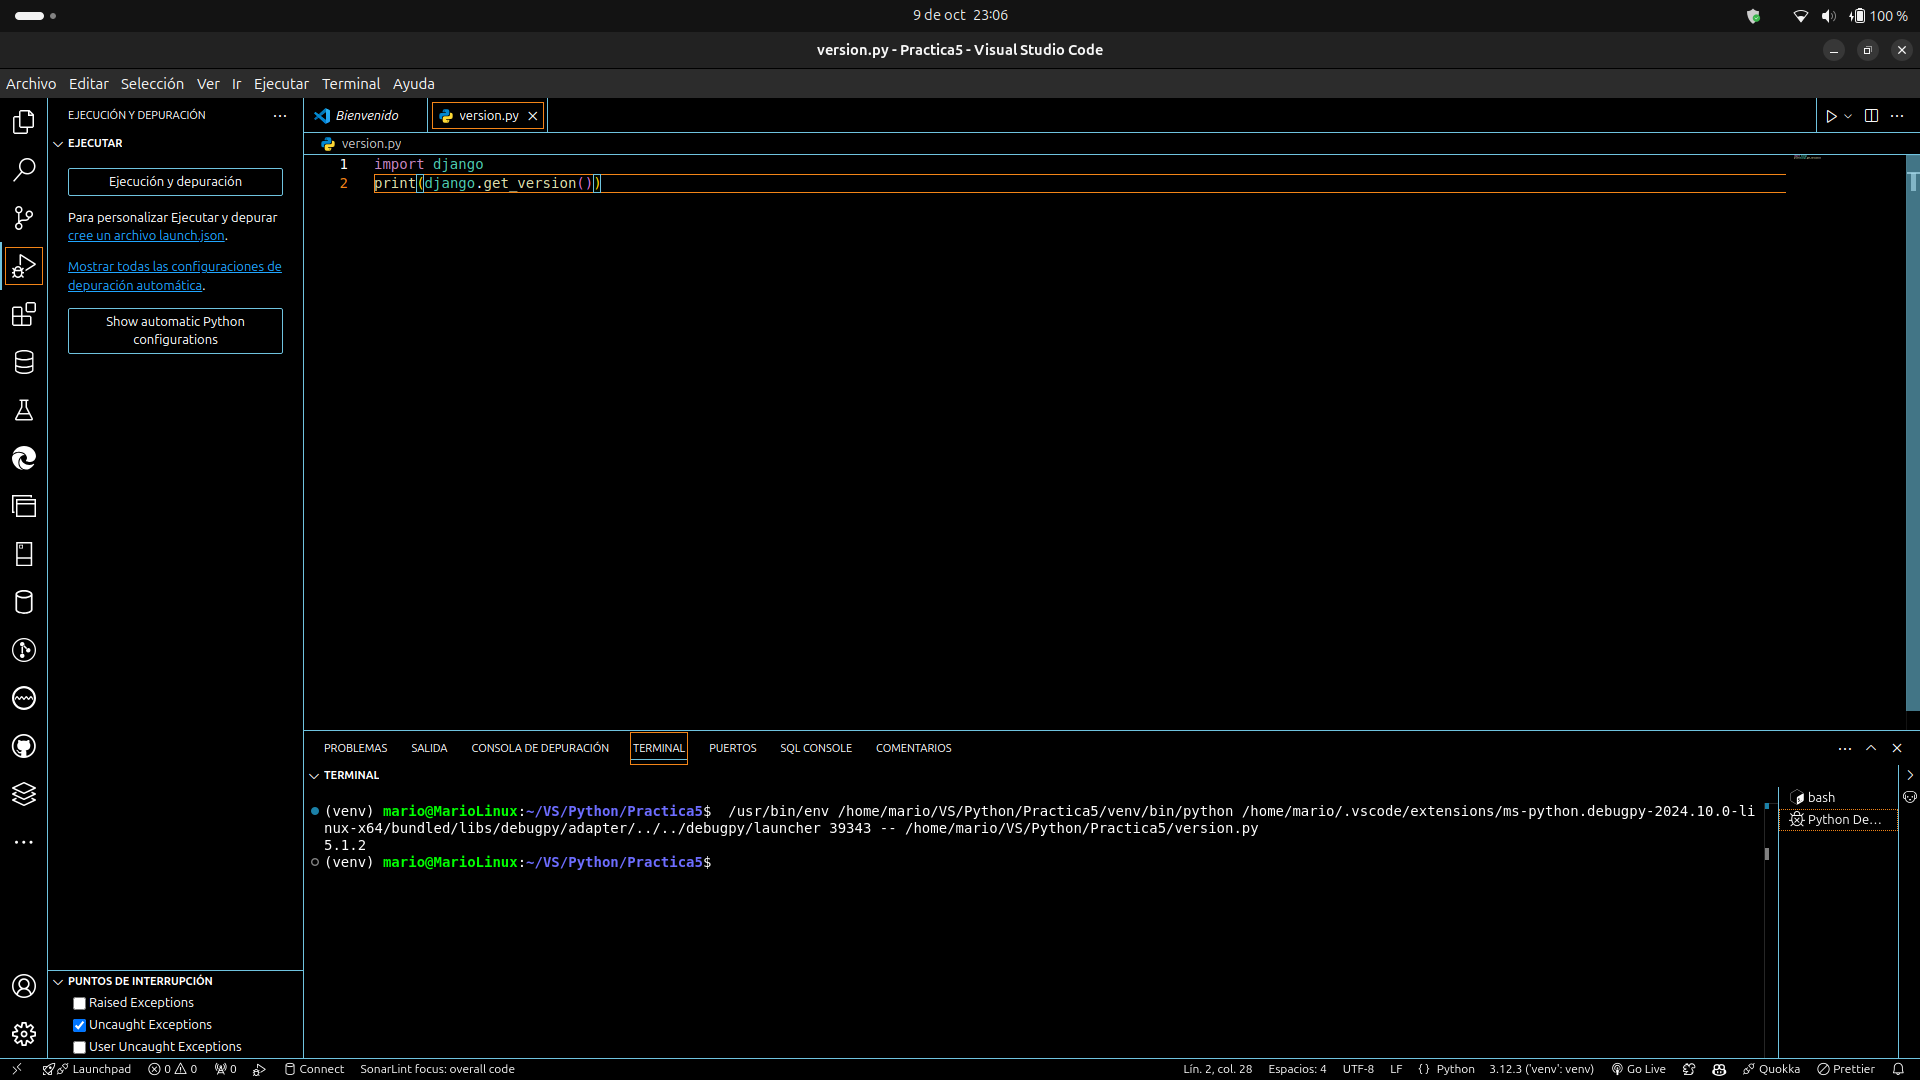Change UTF-8 file encoding
The height and width of the screenshot is (1080, 1920).
1358,1069
